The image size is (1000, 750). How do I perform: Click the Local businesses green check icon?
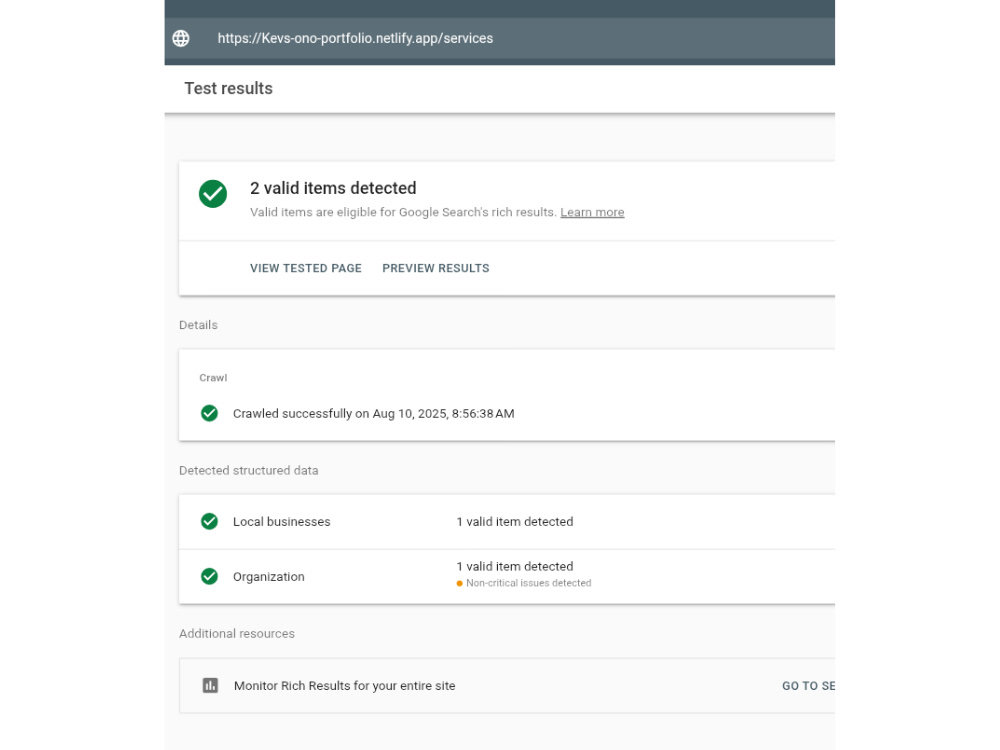coord(209,522)
